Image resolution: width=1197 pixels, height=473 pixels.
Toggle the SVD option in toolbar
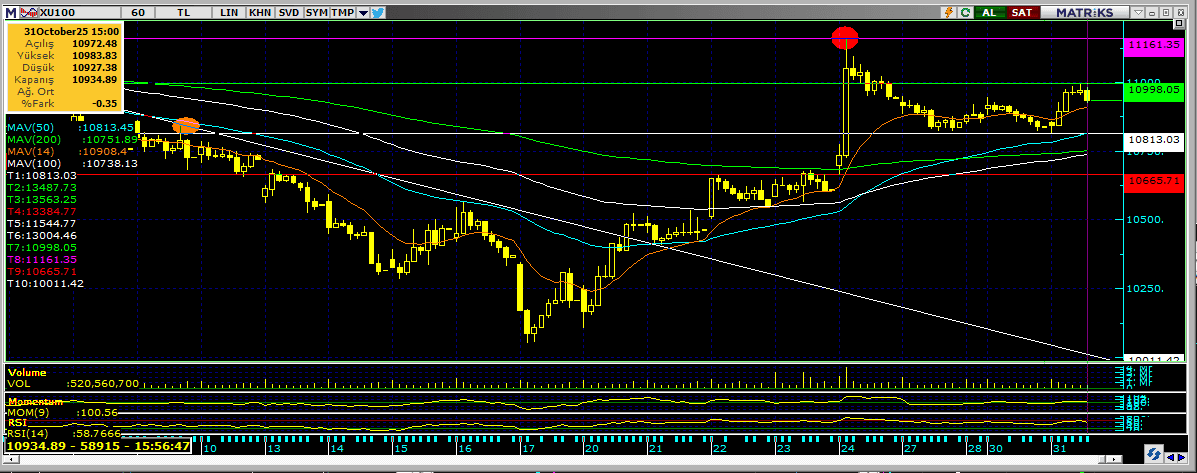click(288, 12)
